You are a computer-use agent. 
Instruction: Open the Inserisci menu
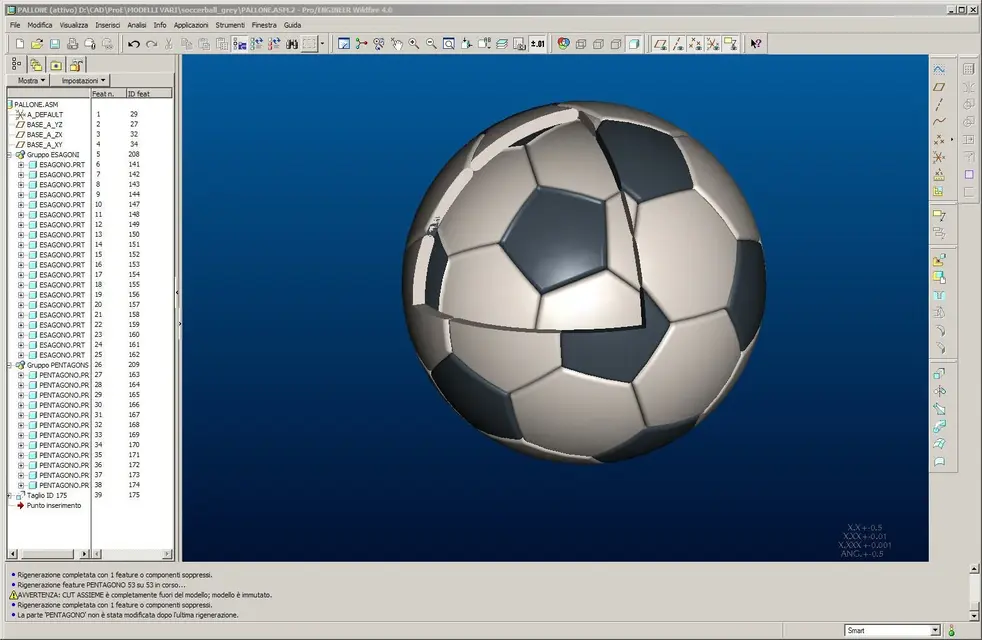107,25
